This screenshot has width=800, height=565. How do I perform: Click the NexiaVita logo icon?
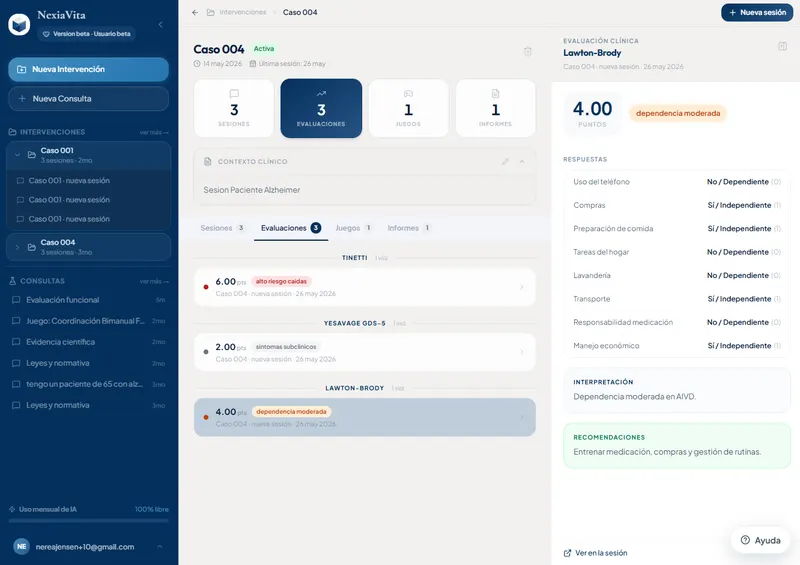(19, 24)
